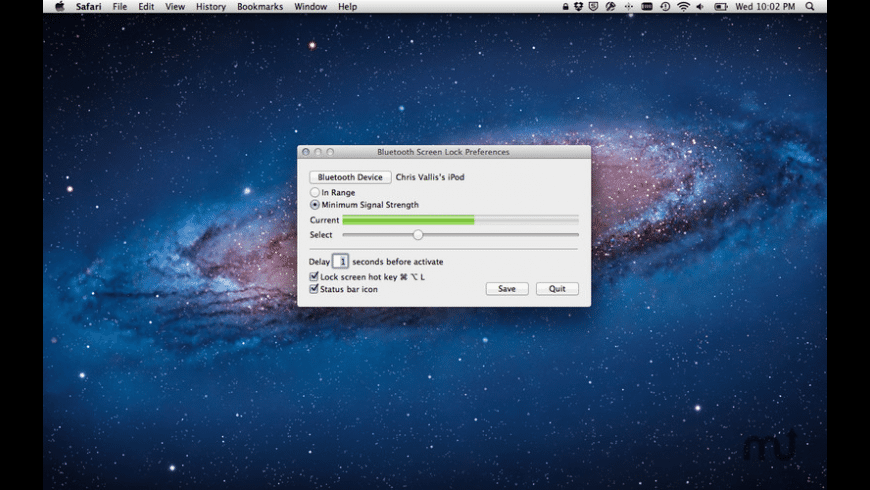Close the Bluetooth Screen Lock Preferences window
Image resolution: width=870 pixels, height=490 pixels.
pyautogui.click(x=306, y=151)
